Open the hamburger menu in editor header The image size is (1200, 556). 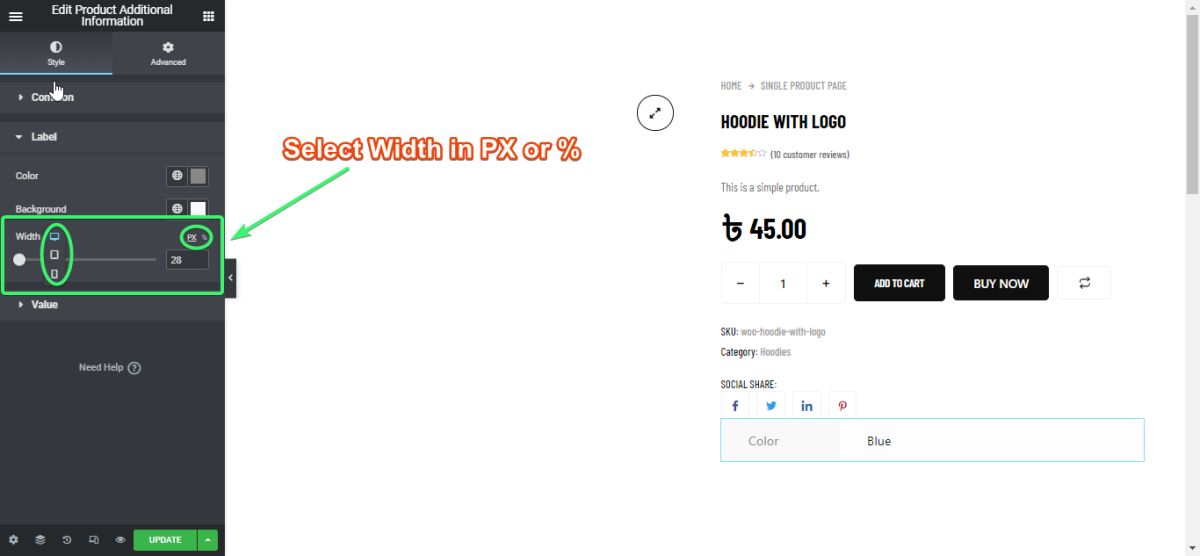click(x=16, y=16)
